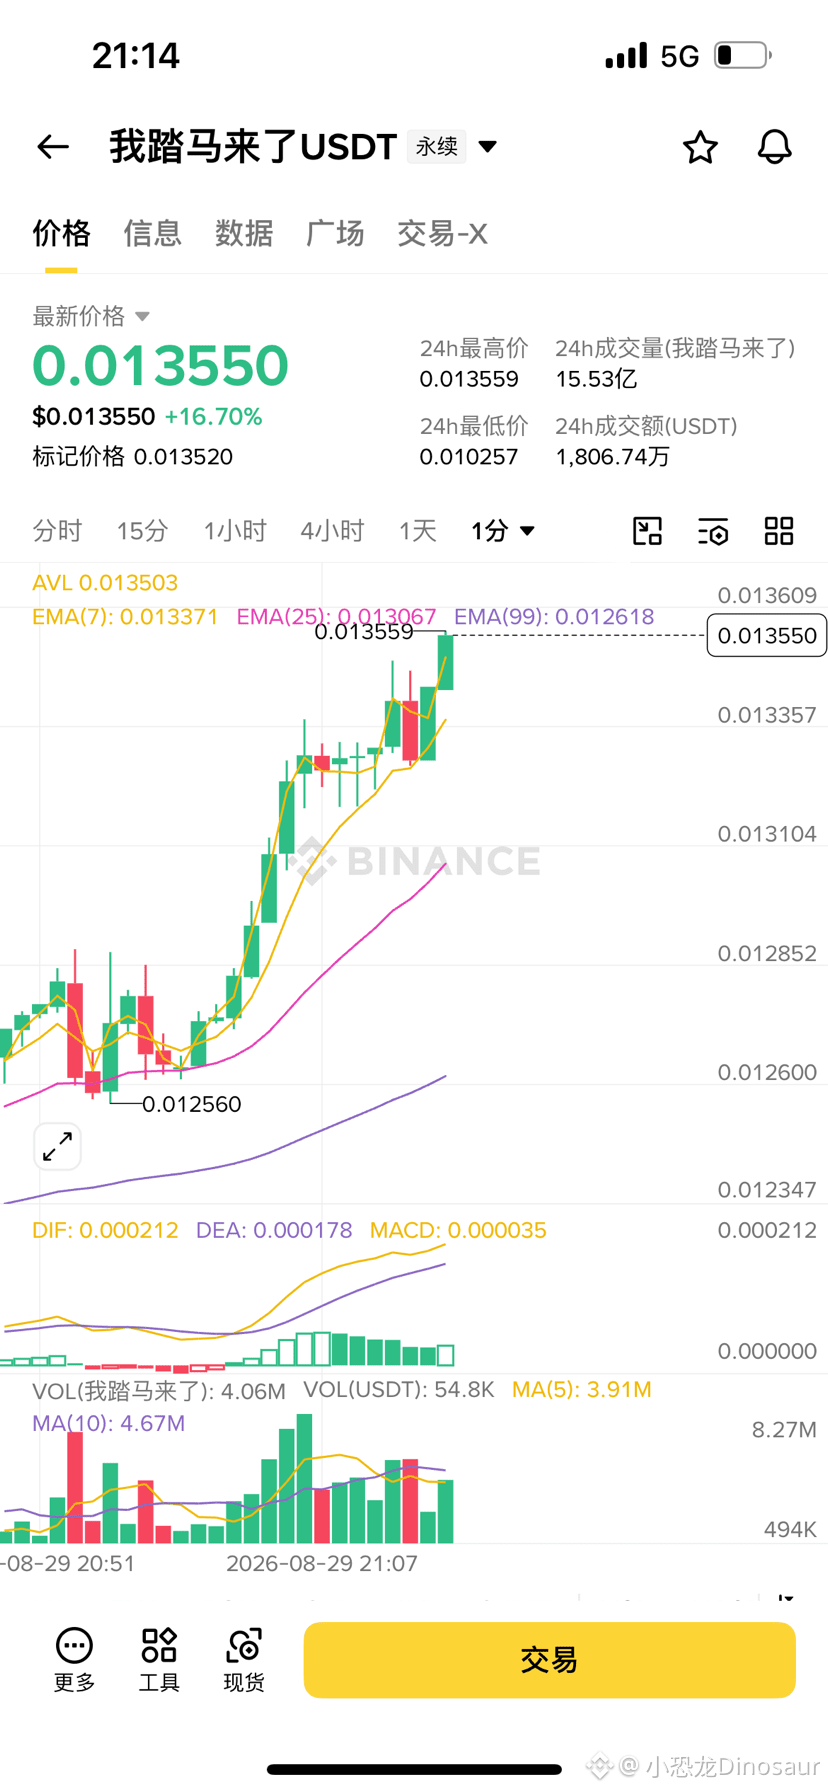Add pair to favorites with star icon
Image resolution: width=828 pixels, height=1792 pixels.
700,147
